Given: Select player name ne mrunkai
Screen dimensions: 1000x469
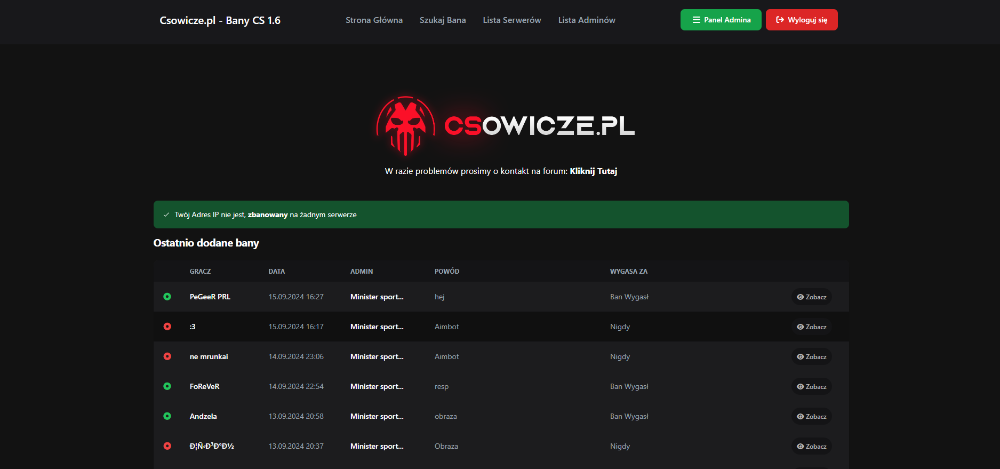Looking at the screenshot, I should coord(209,357).
